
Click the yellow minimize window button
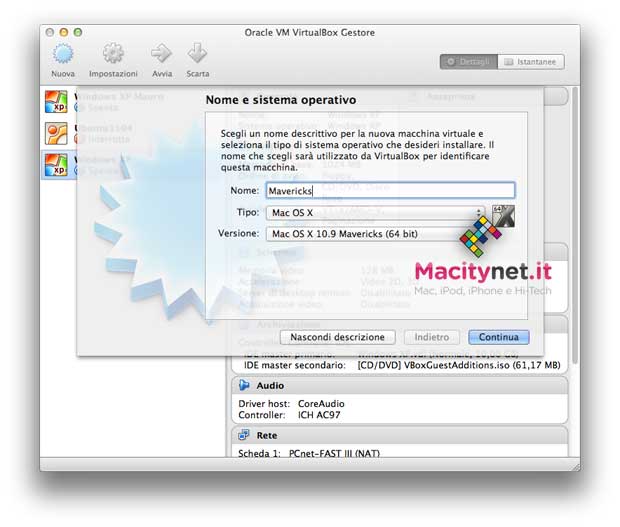pos(64,32)
